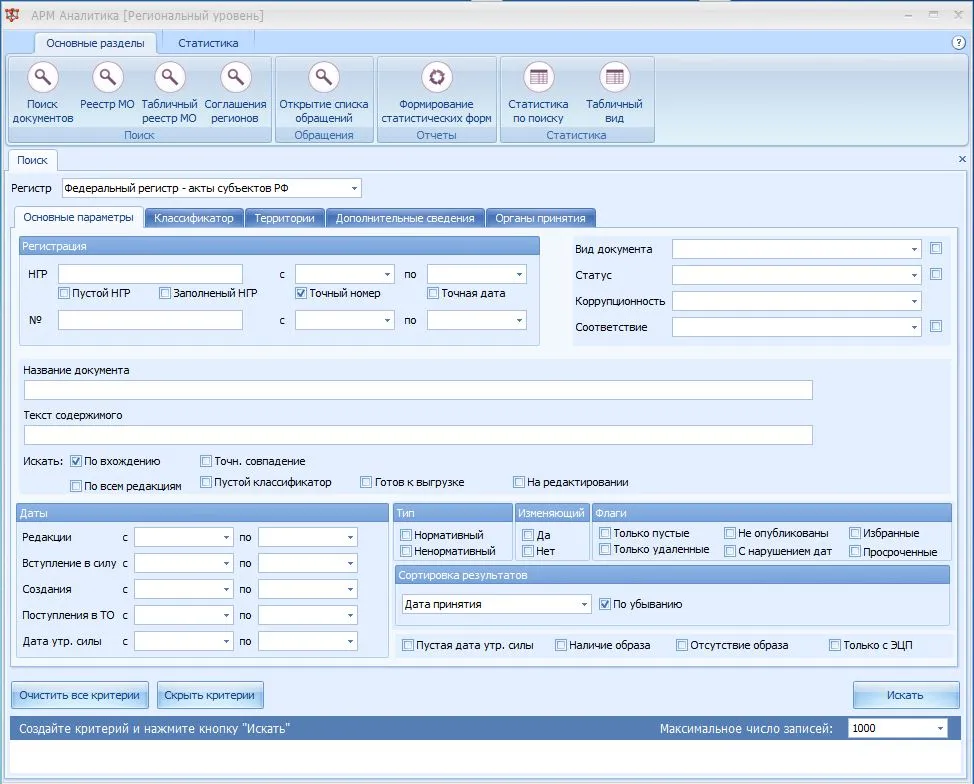Open Вступление в силу end date picker

pos(350,563)
